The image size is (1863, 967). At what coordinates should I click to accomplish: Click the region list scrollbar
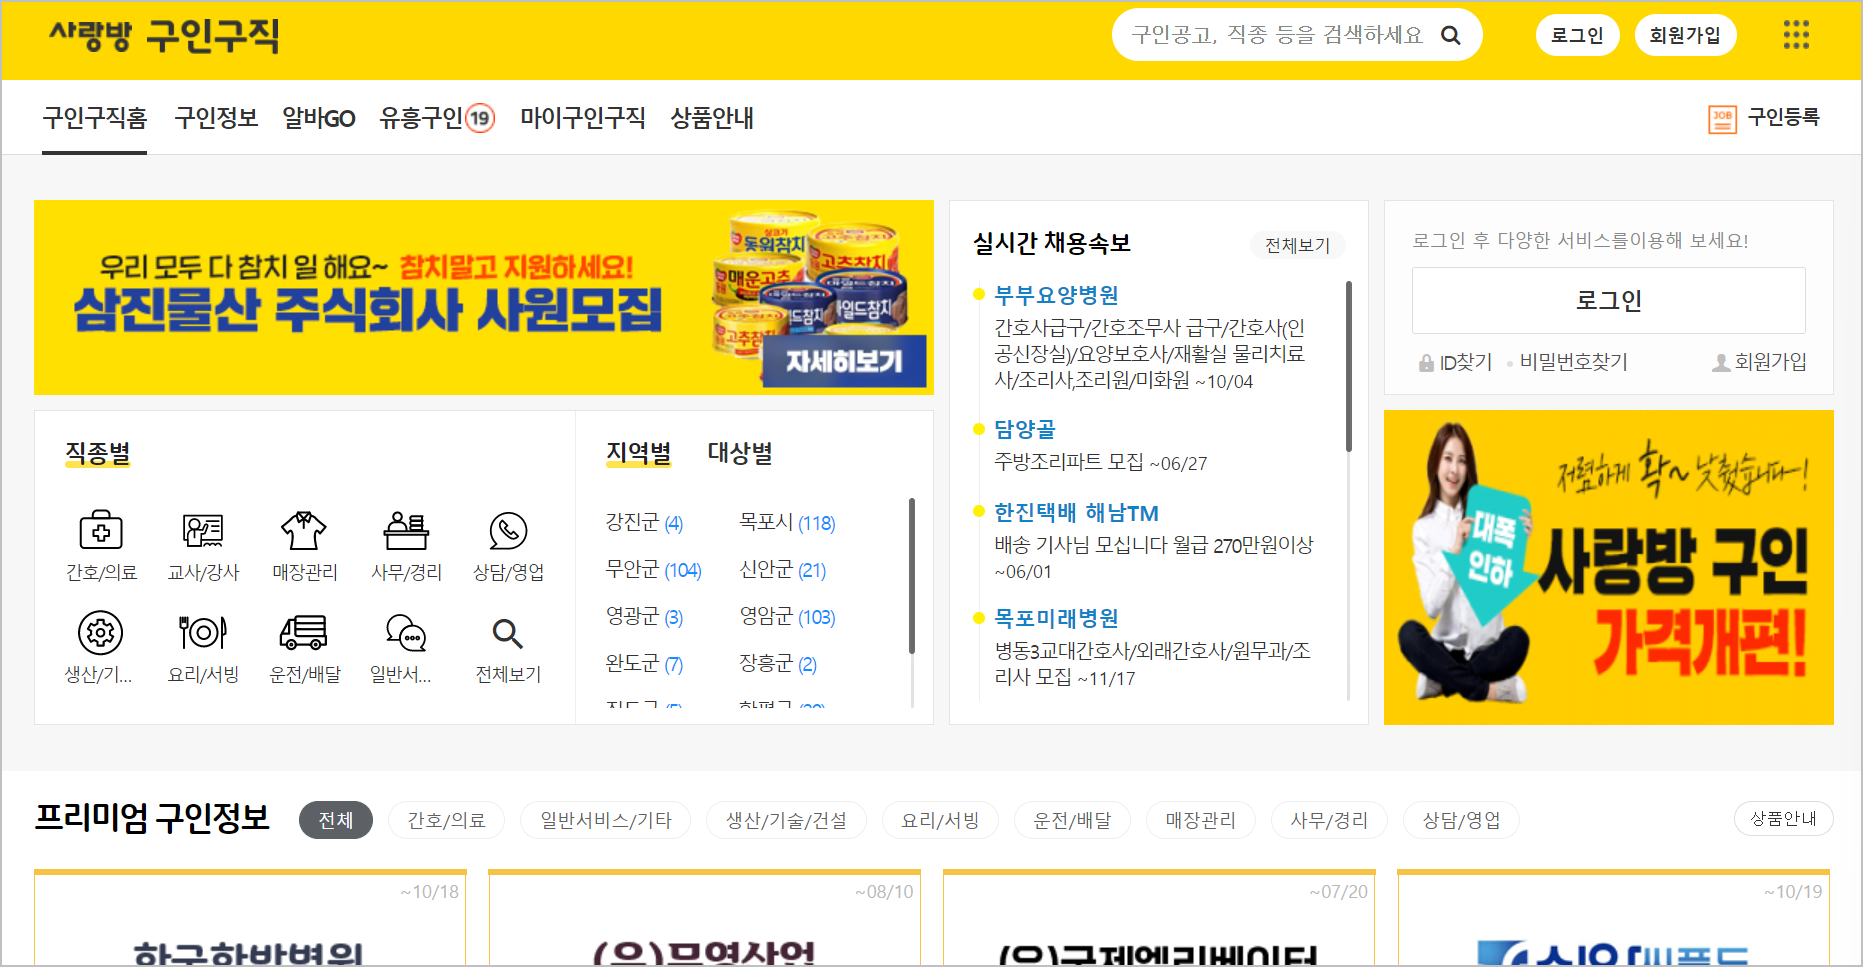coord(911,576)
